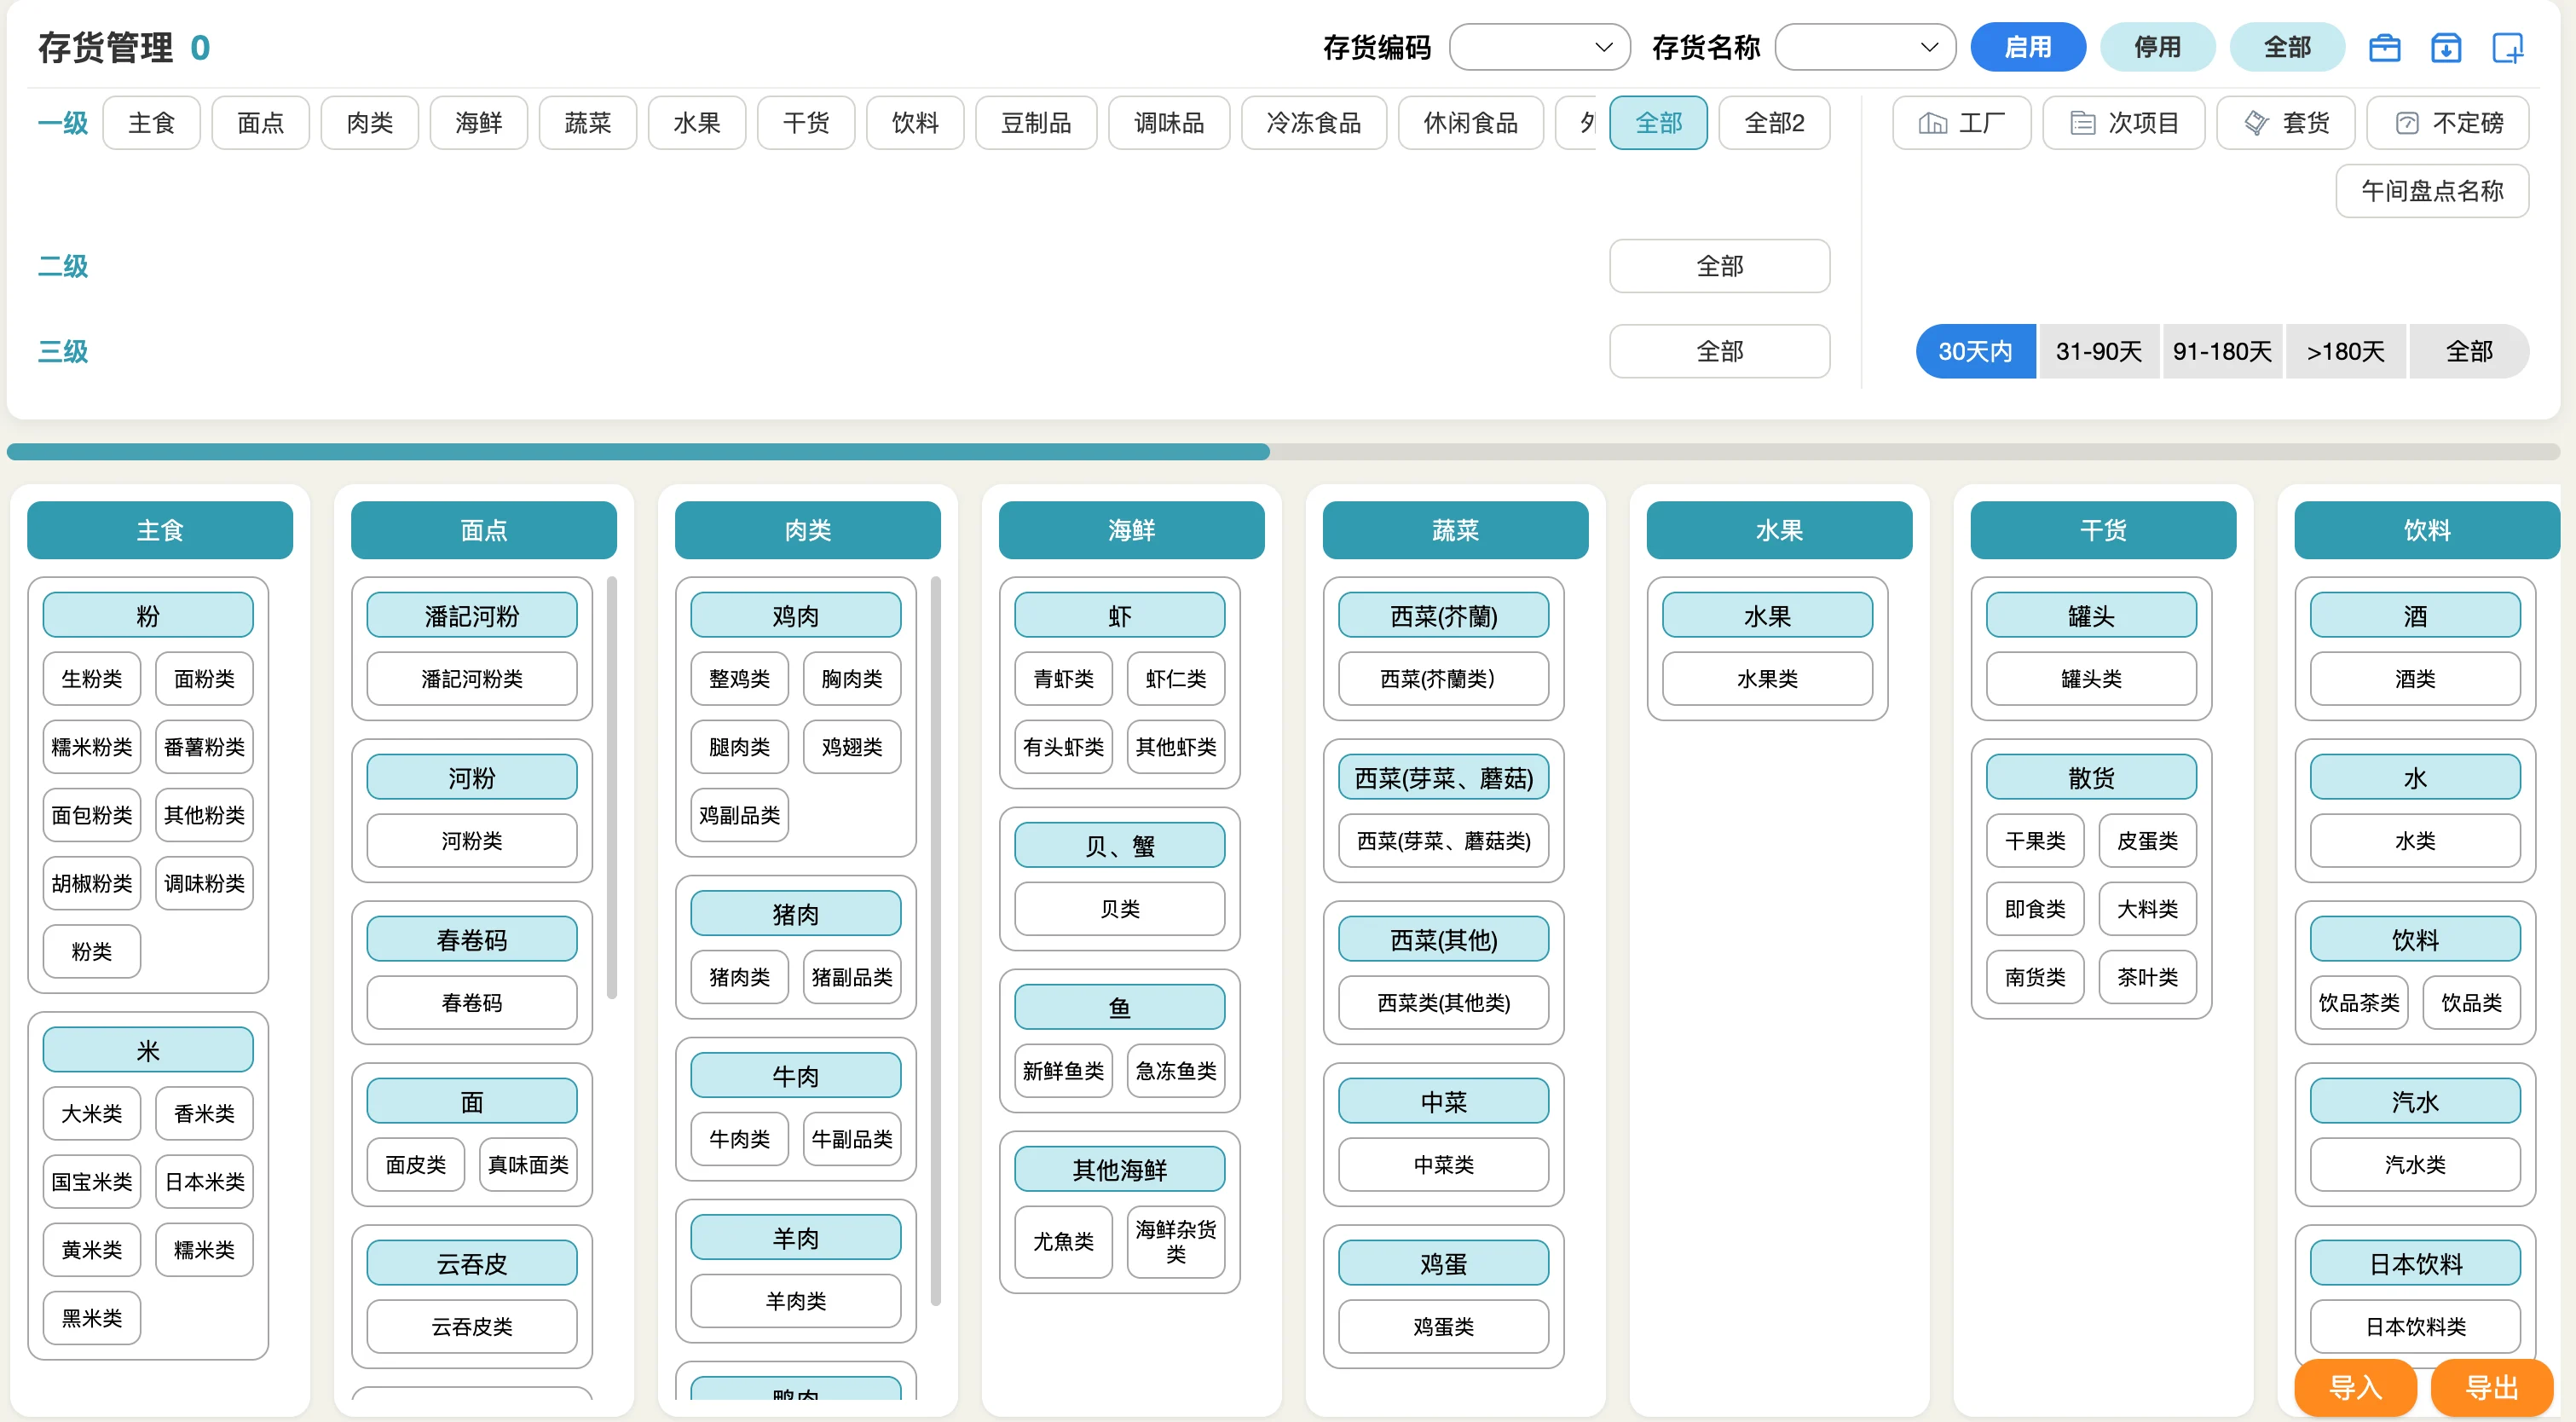
Task: Select the >180天 period option
Action: (2346, 351)
